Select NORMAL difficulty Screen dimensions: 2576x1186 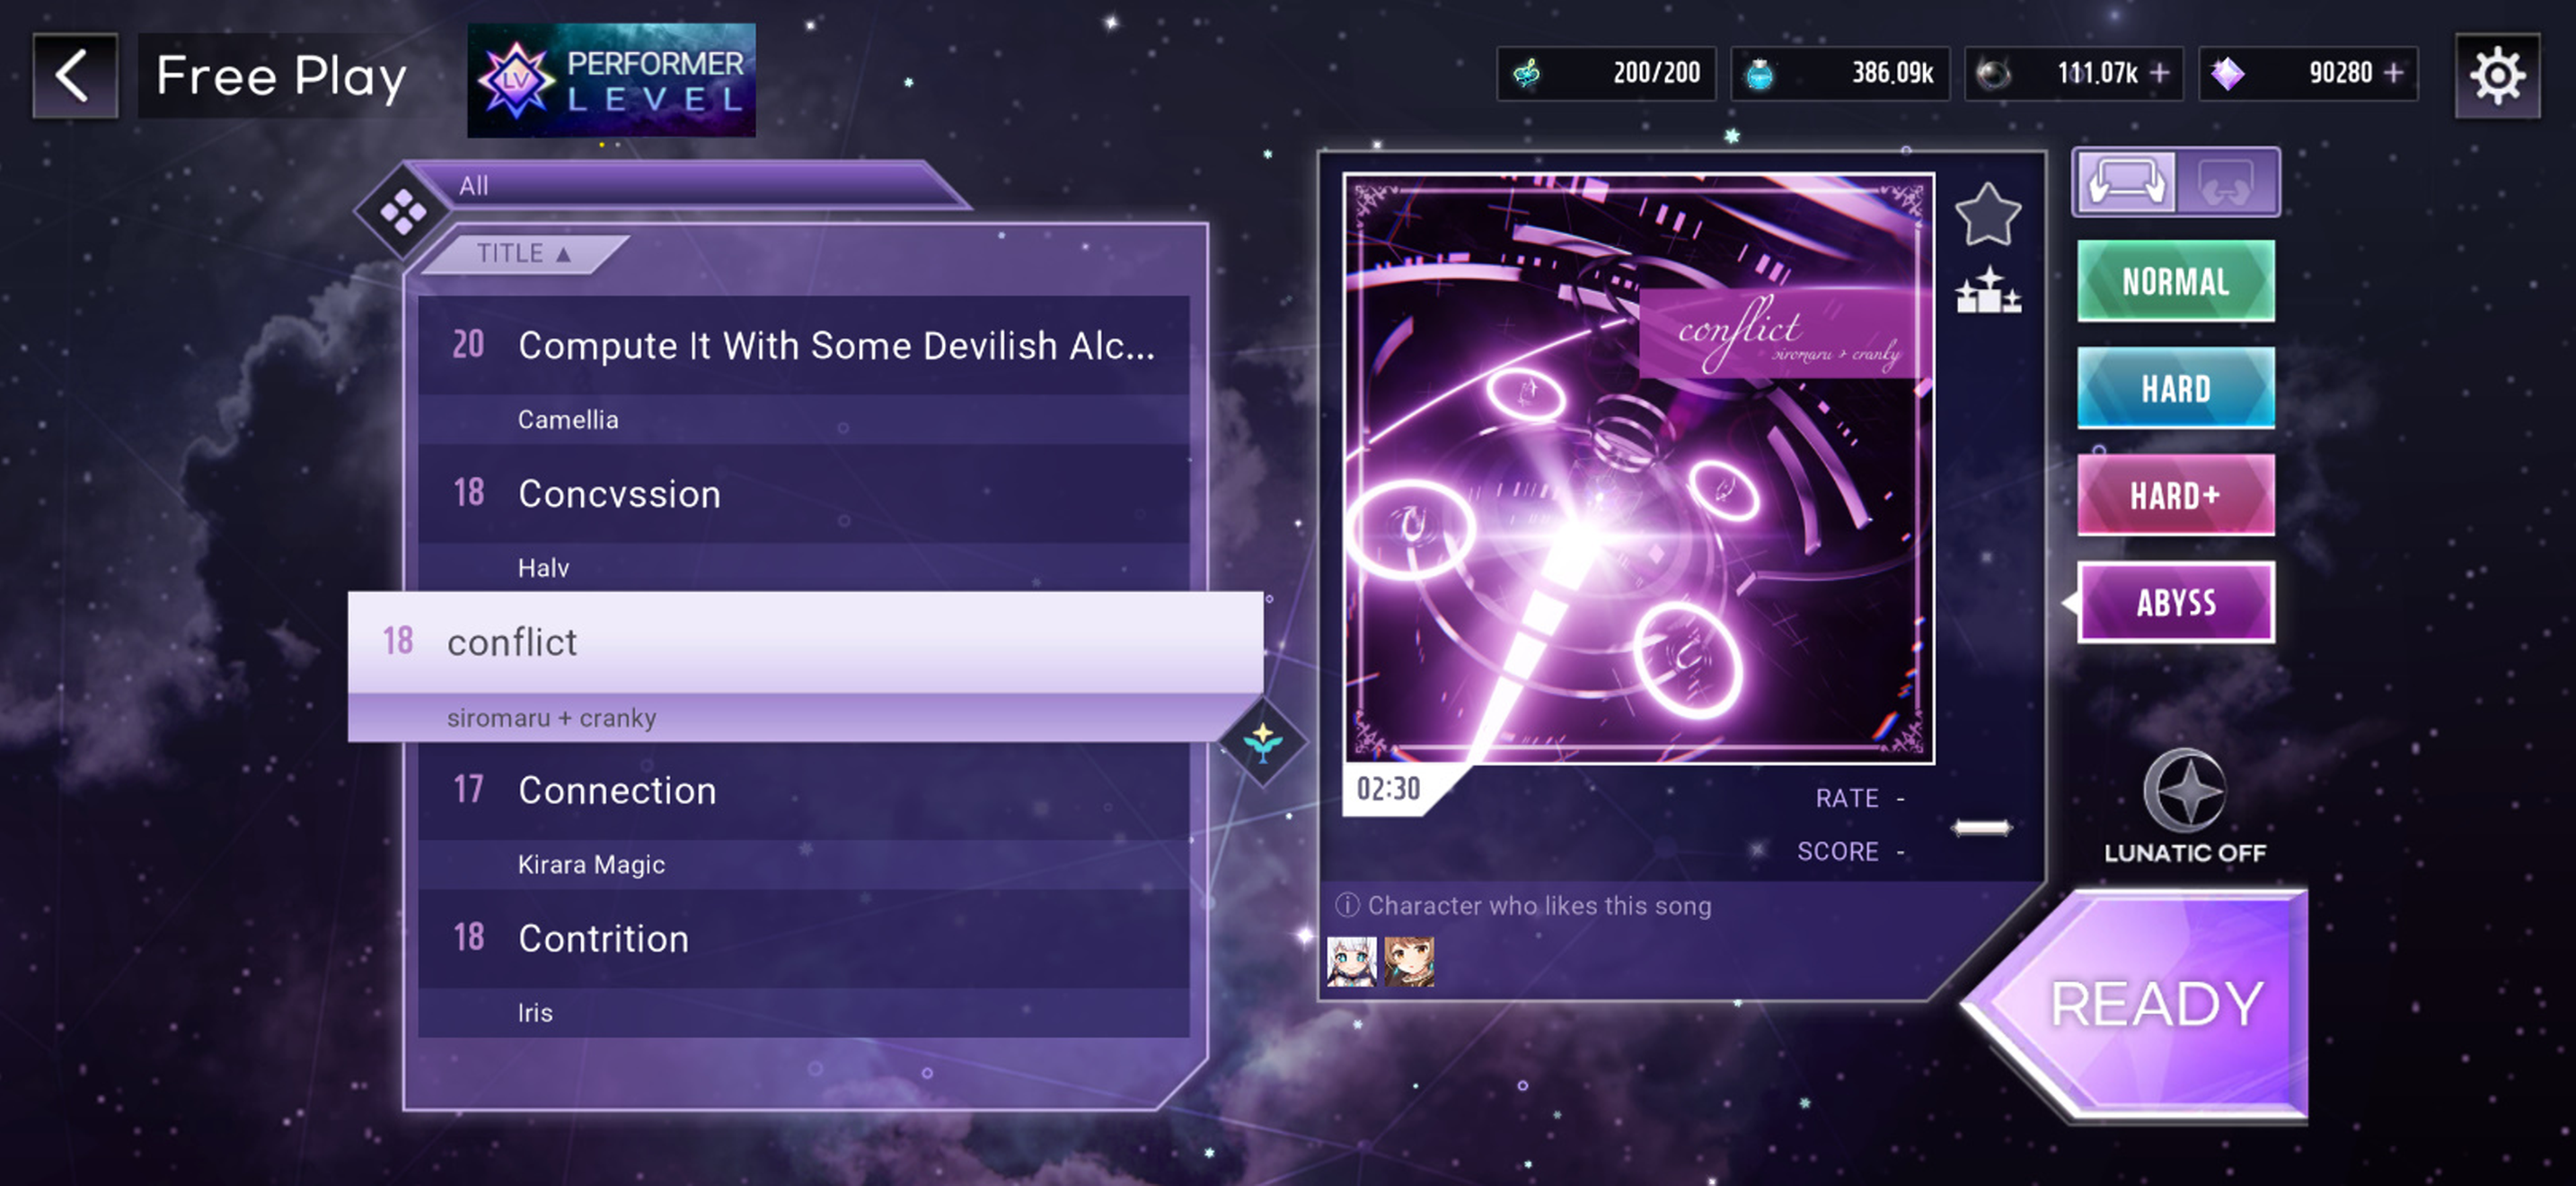[x=2175, y=281]
